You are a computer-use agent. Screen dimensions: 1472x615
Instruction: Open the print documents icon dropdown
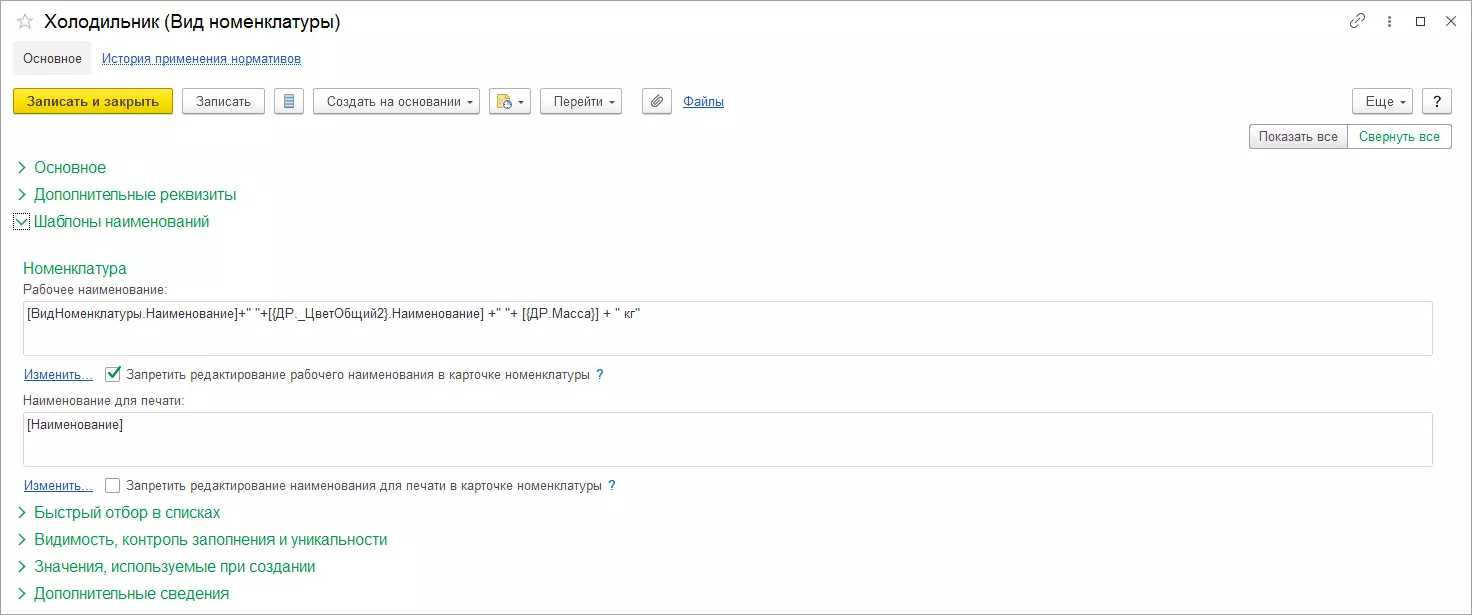click(509, 101)
